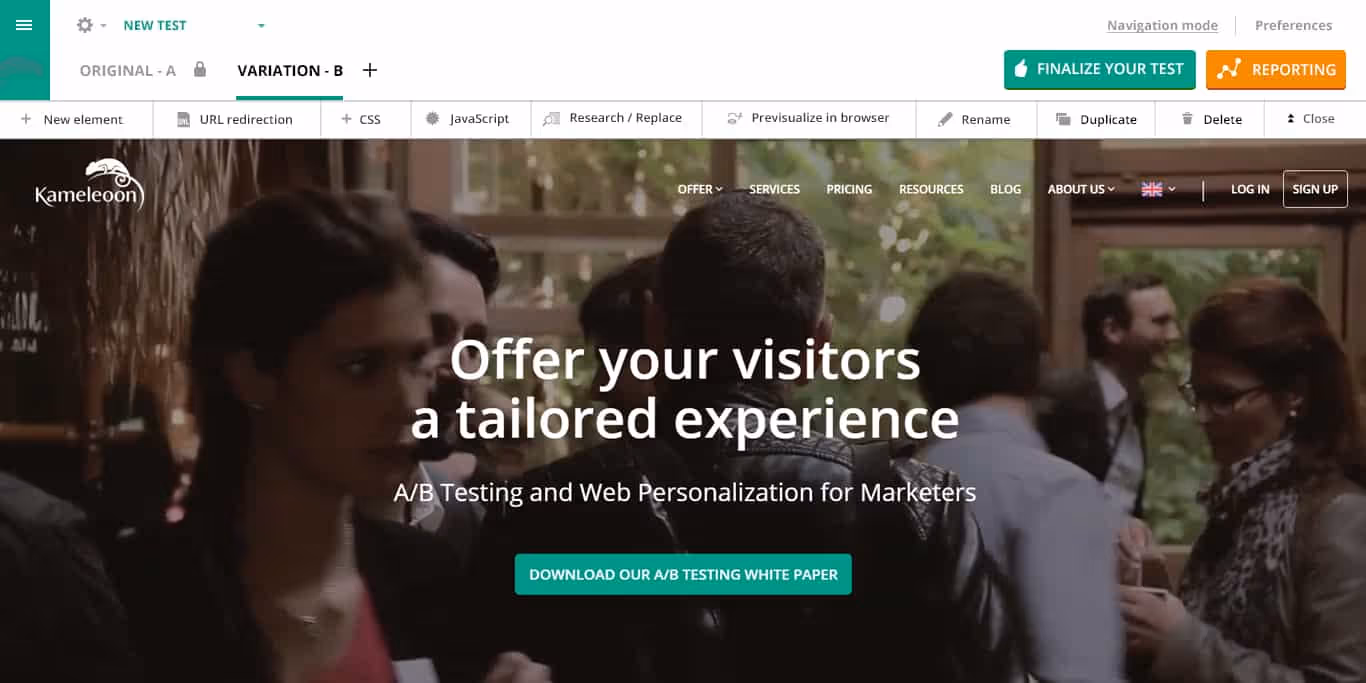Select the Rename pencil option
This screenshot has width=1366, height=683.
[x=974, y=119]
